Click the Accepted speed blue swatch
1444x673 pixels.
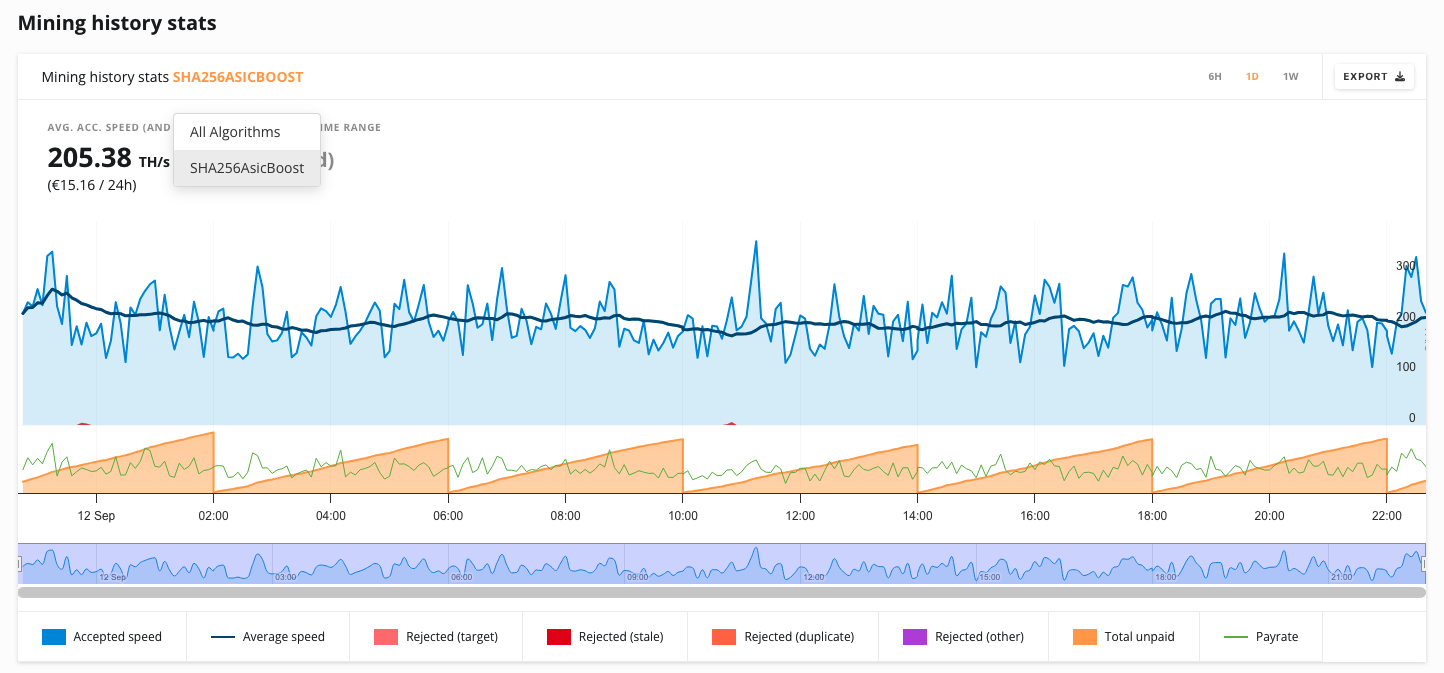click(x=54, y=637)
